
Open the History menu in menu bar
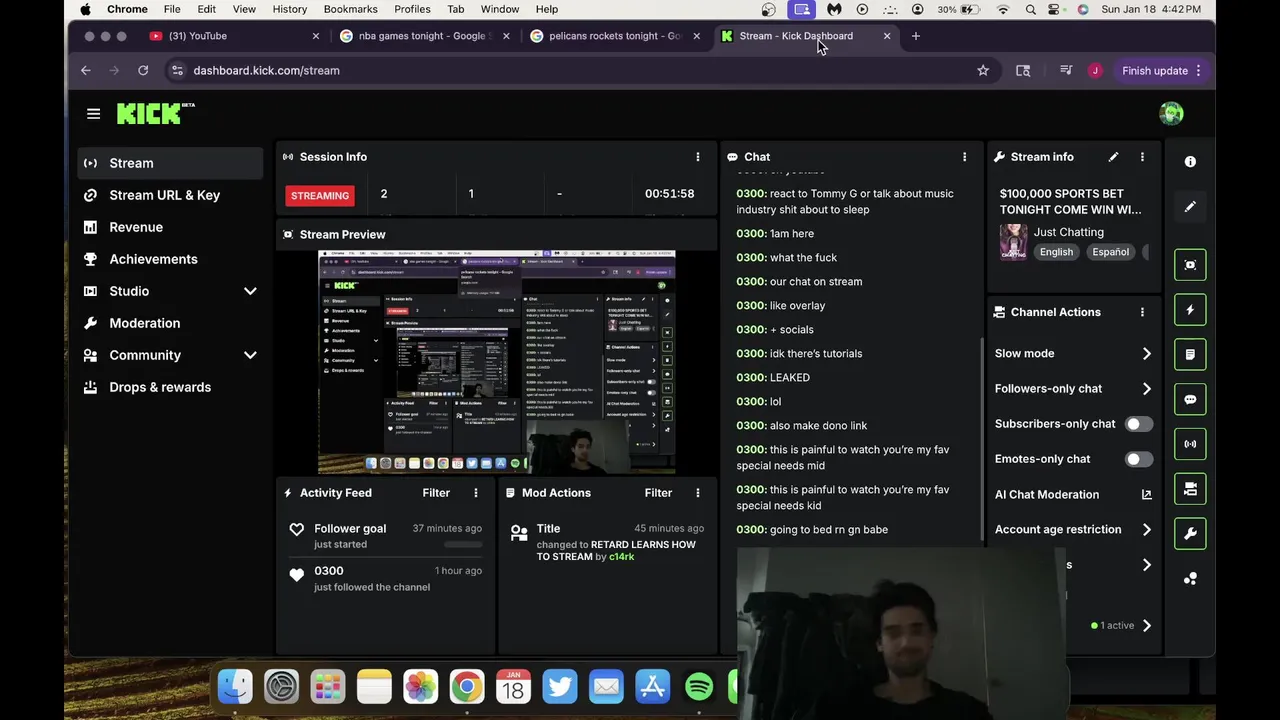(290, 9)
